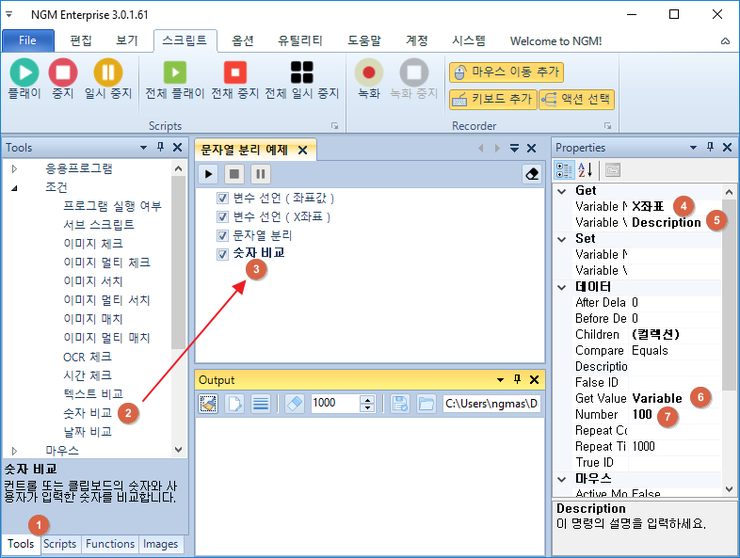The width and height of the screenshot is (740, 558).
Task: Click the Number property value 100
Action: tap(642, 414)
